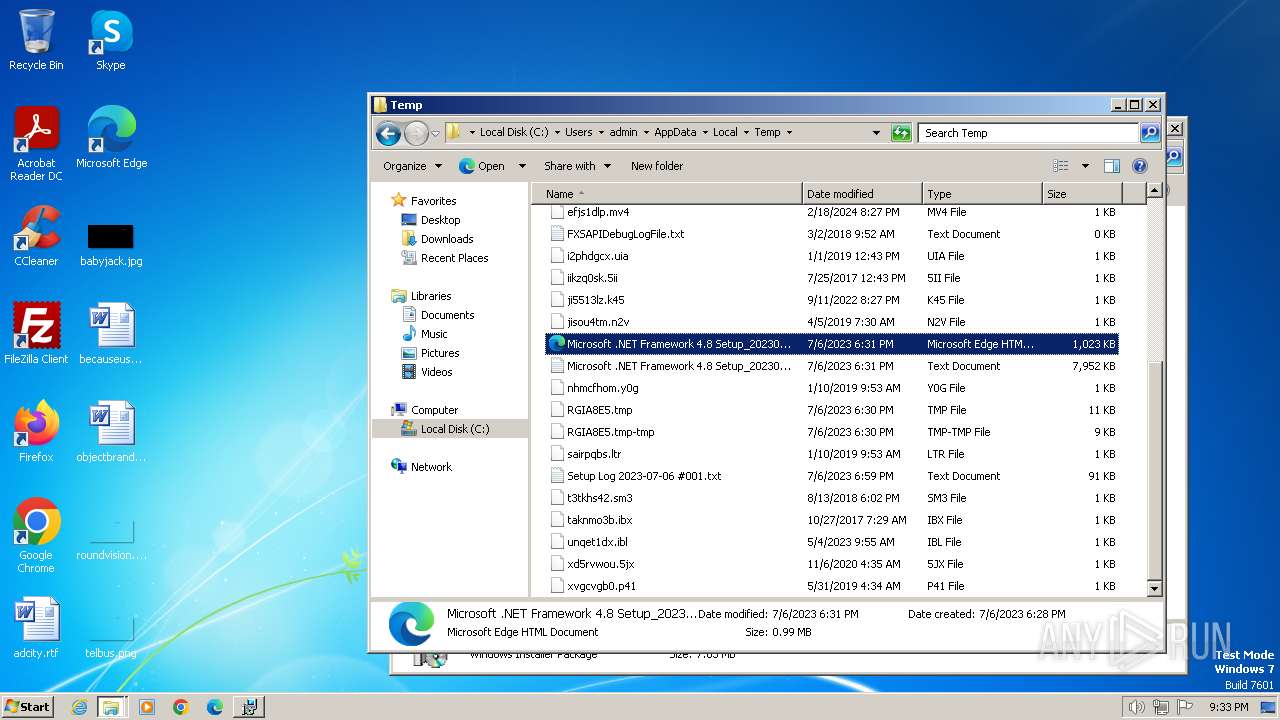Open Microsoft Edge desktop shortcut
This screenshot has width=1280, height=720.
click(111, 138)
